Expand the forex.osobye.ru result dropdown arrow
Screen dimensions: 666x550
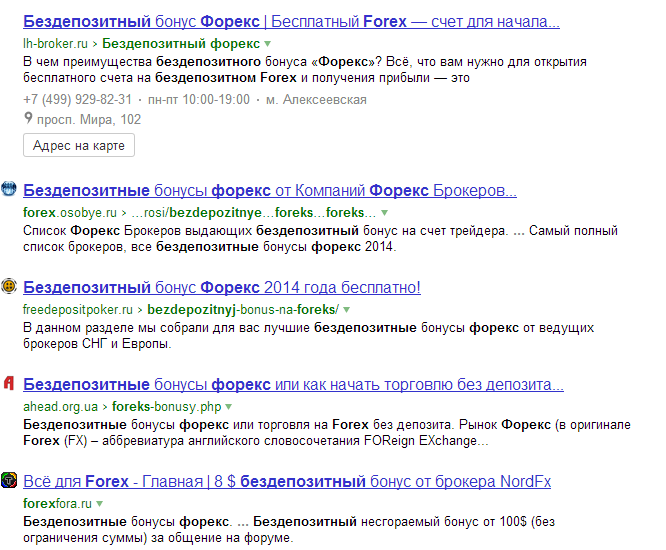384,213
